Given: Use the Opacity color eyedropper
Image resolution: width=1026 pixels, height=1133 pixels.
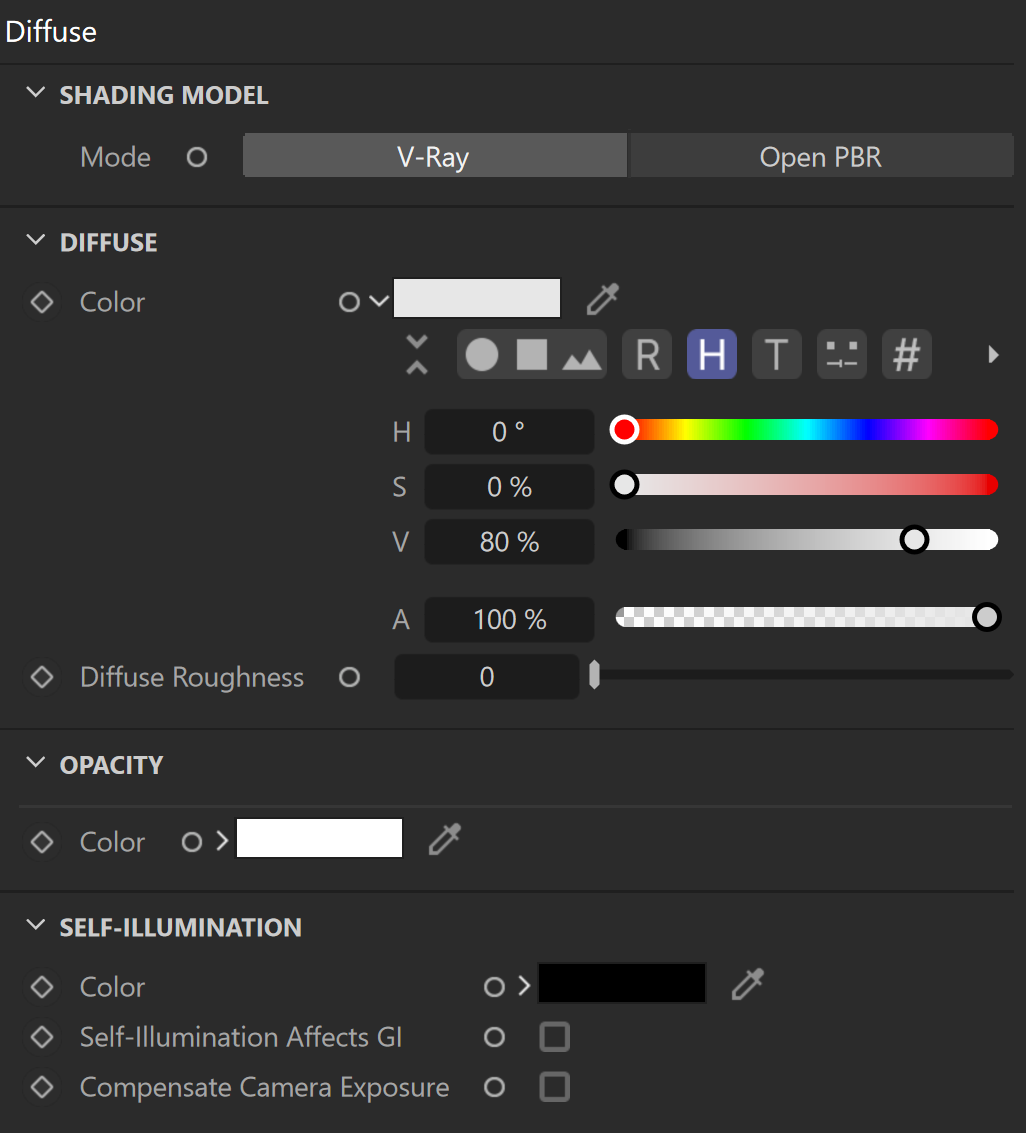Looking at the screenshot, I should pyautogui.click(x=444, y=839).
